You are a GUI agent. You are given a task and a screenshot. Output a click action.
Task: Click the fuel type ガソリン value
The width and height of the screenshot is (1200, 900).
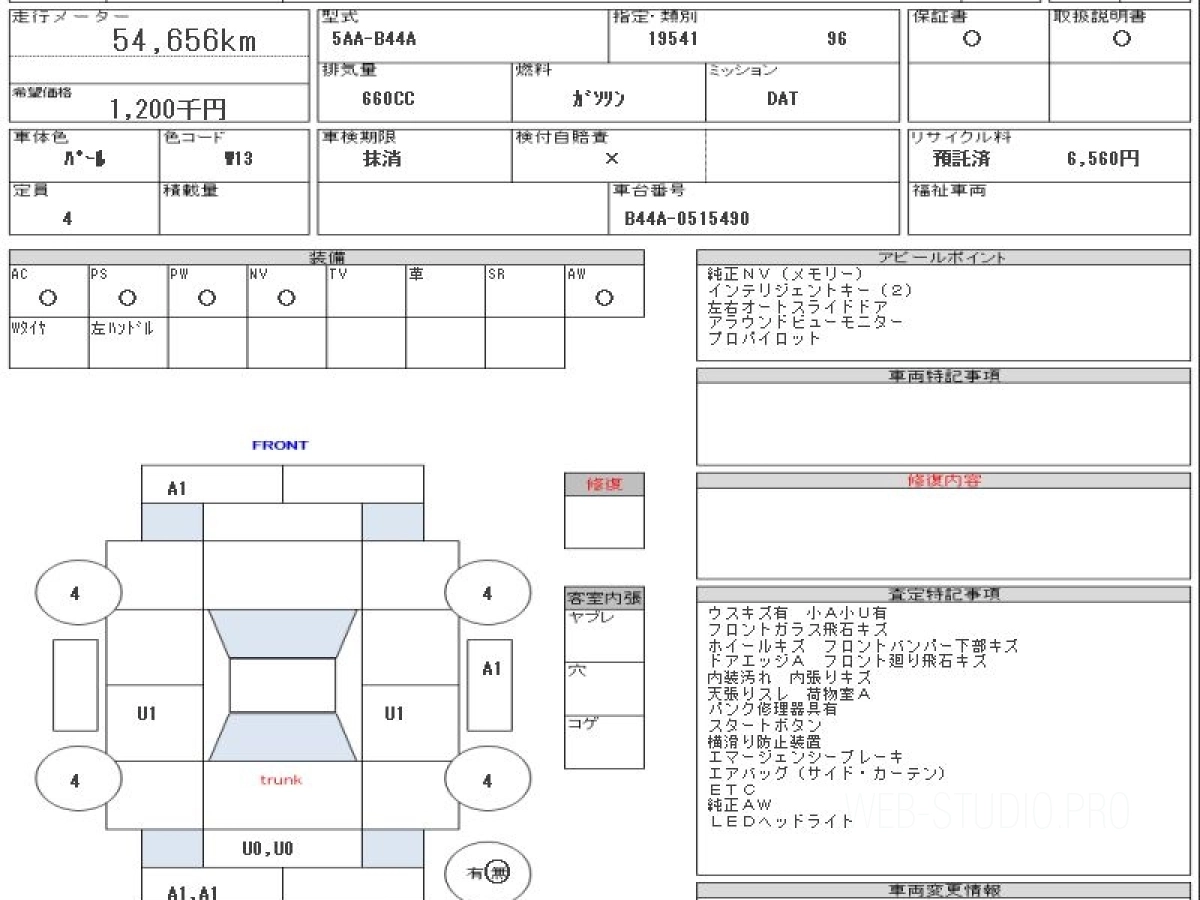point(598,98)
